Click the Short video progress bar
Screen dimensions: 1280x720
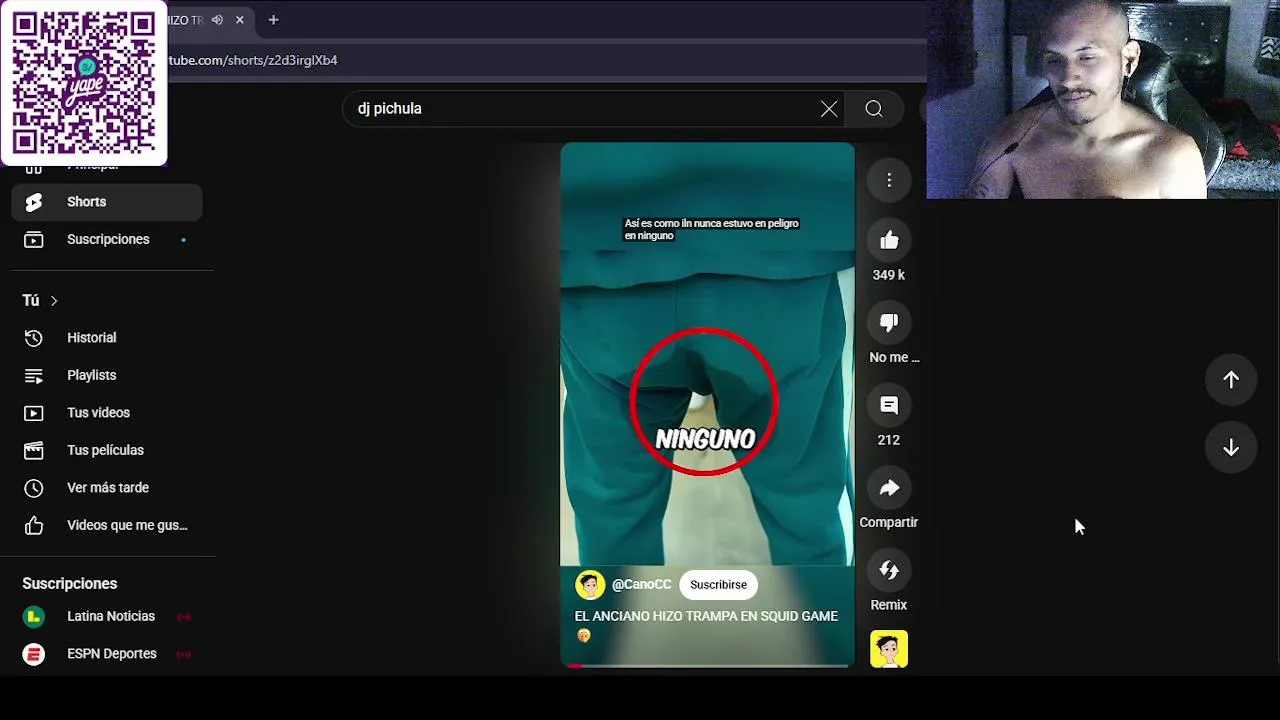pos(707,665)
